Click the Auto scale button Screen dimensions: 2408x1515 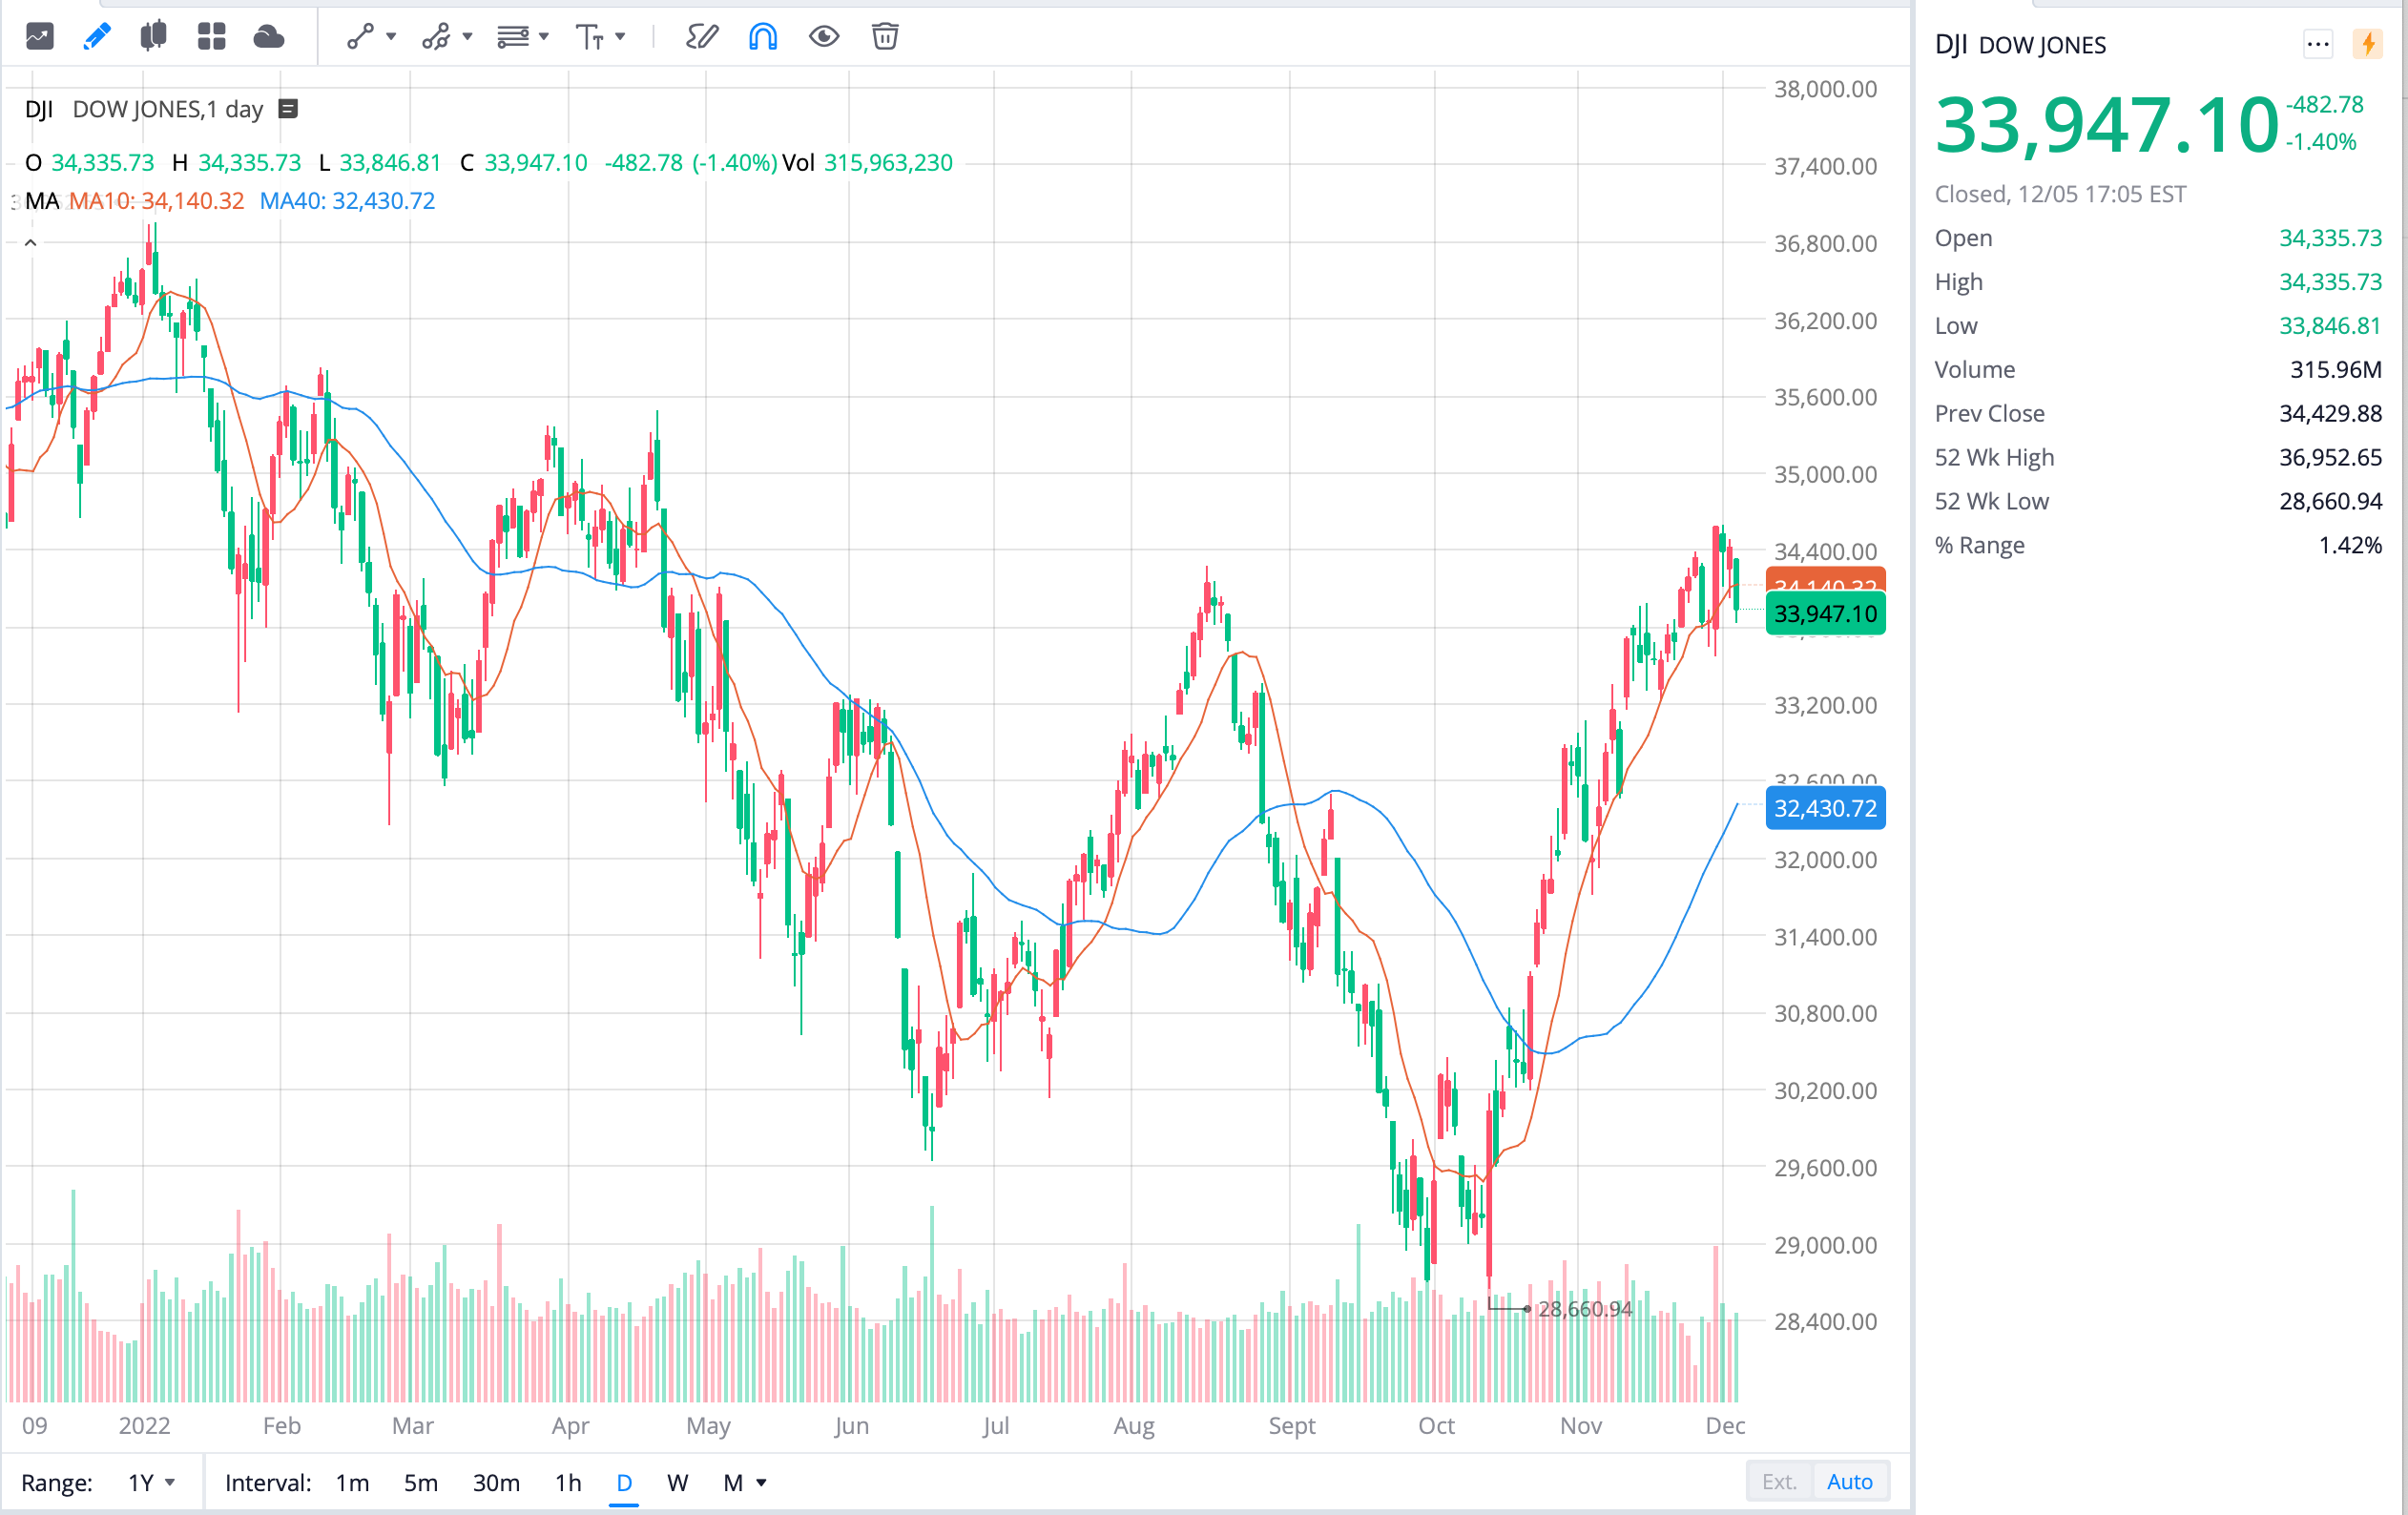pyautogui.click(x=1850, y=1481)
